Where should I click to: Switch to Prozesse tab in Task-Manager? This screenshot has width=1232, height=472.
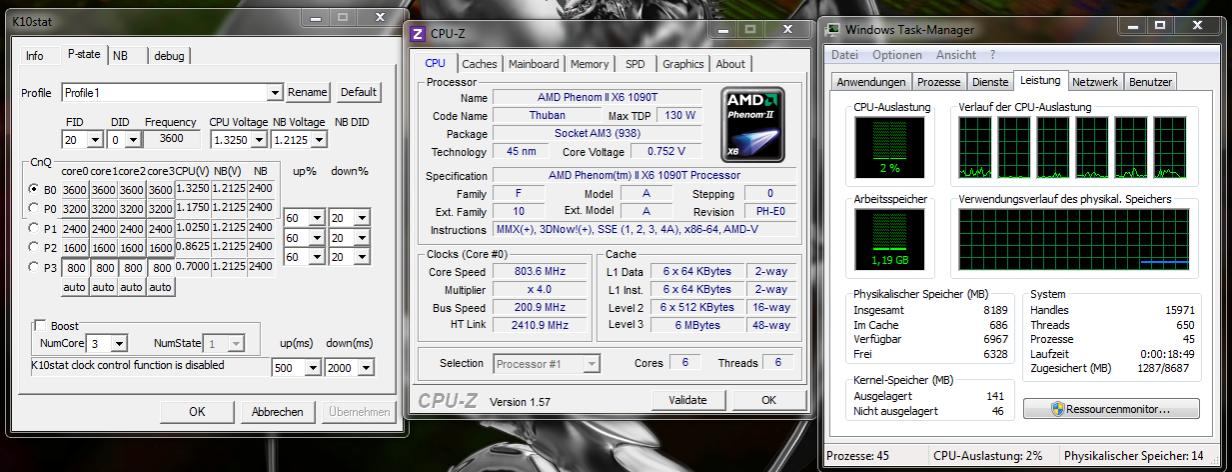pyautogui.click(x=938, y=82)
